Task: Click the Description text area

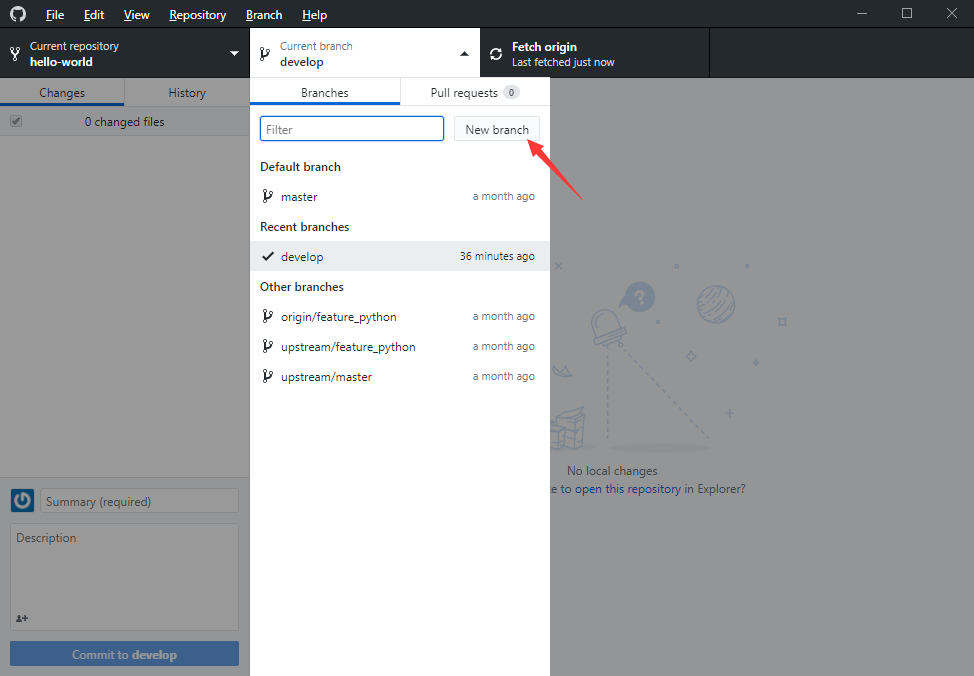Action: (x=124, y=577)
